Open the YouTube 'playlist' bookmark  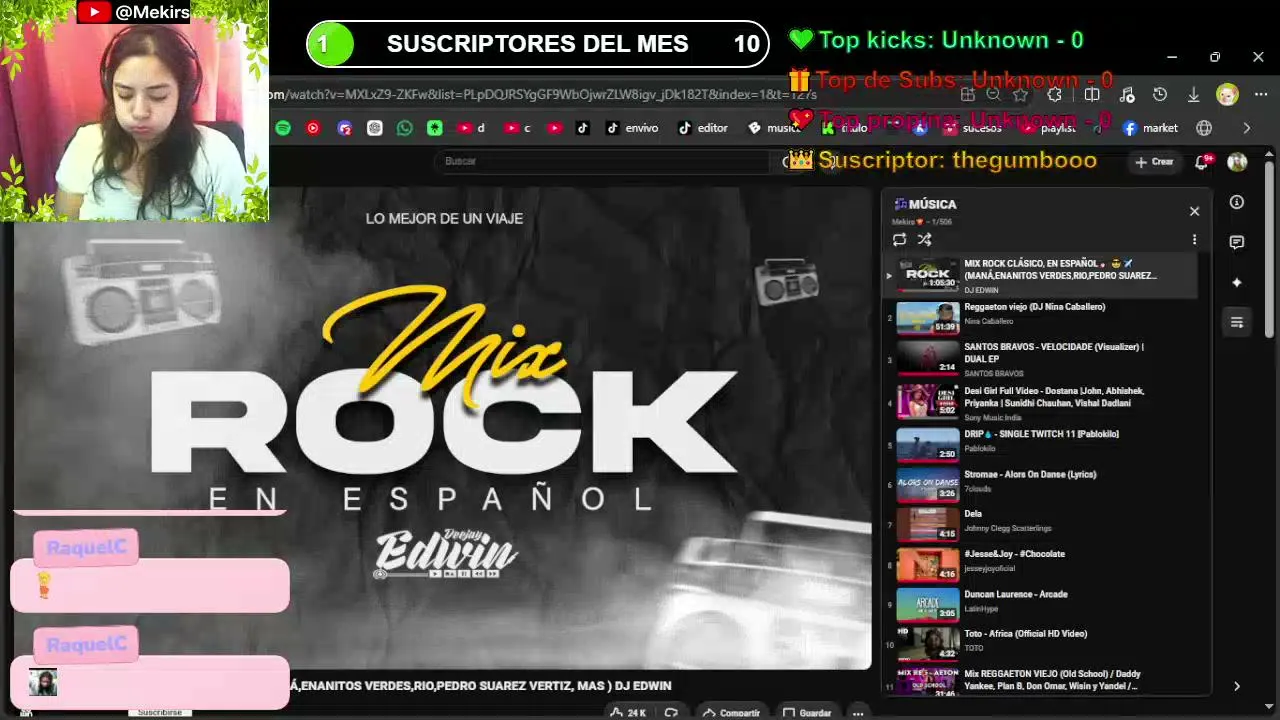pos(1048,128)
